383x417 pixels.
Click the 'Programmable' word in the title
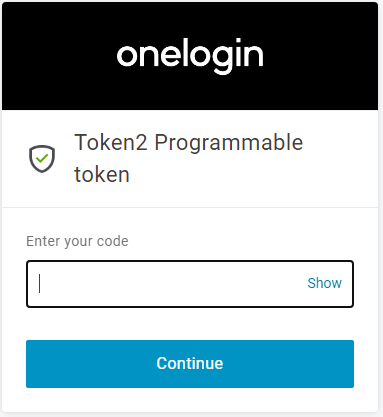pyautogui.click(x=229, y=144)
